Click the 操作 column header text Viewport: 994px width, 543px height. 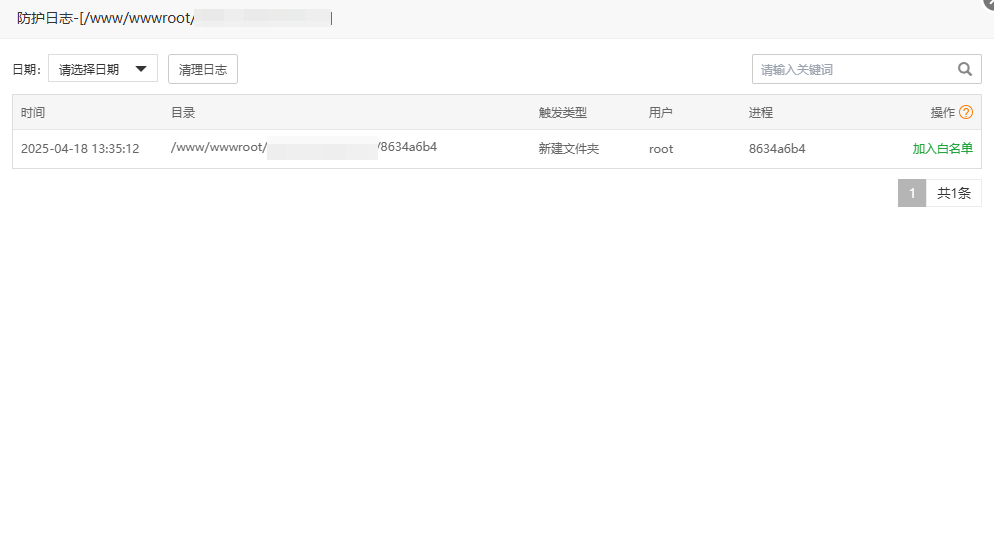(x=942, y=113)
